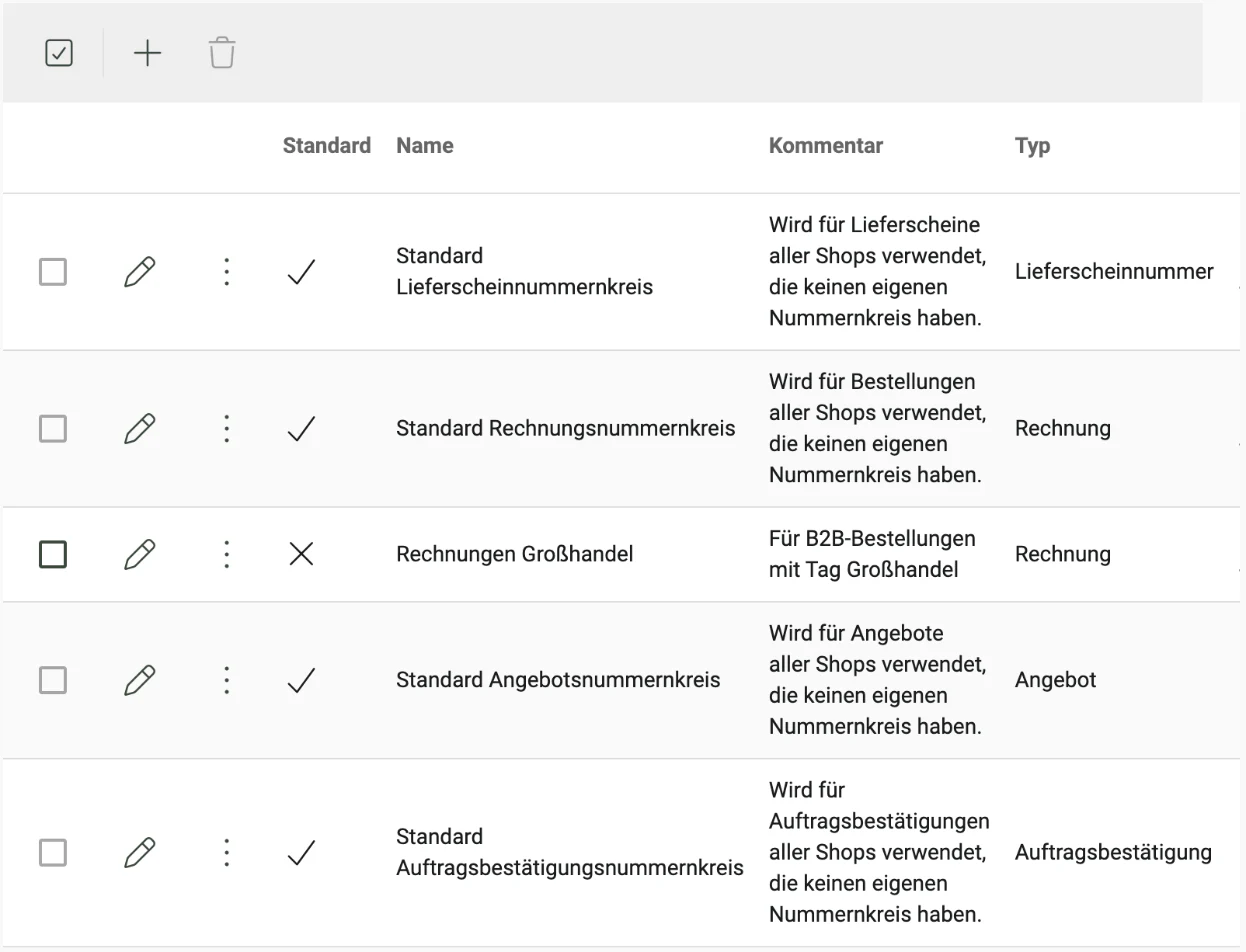Click the comment 'Für B2B-Bestellungen mit Tag Großhandel'
The image size is (1246, 952).
click(x=872, y=554)
